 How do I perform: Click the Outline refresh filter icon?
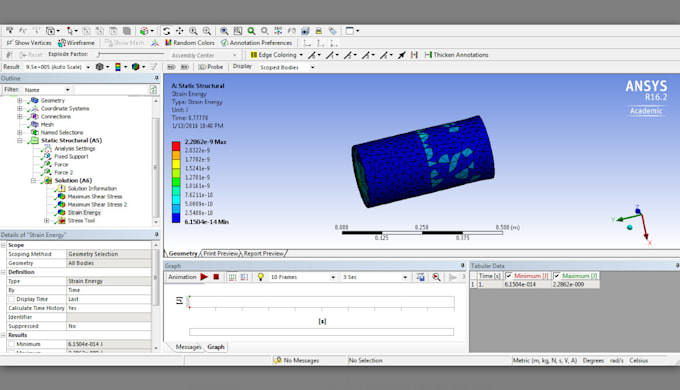coord(153,89)
